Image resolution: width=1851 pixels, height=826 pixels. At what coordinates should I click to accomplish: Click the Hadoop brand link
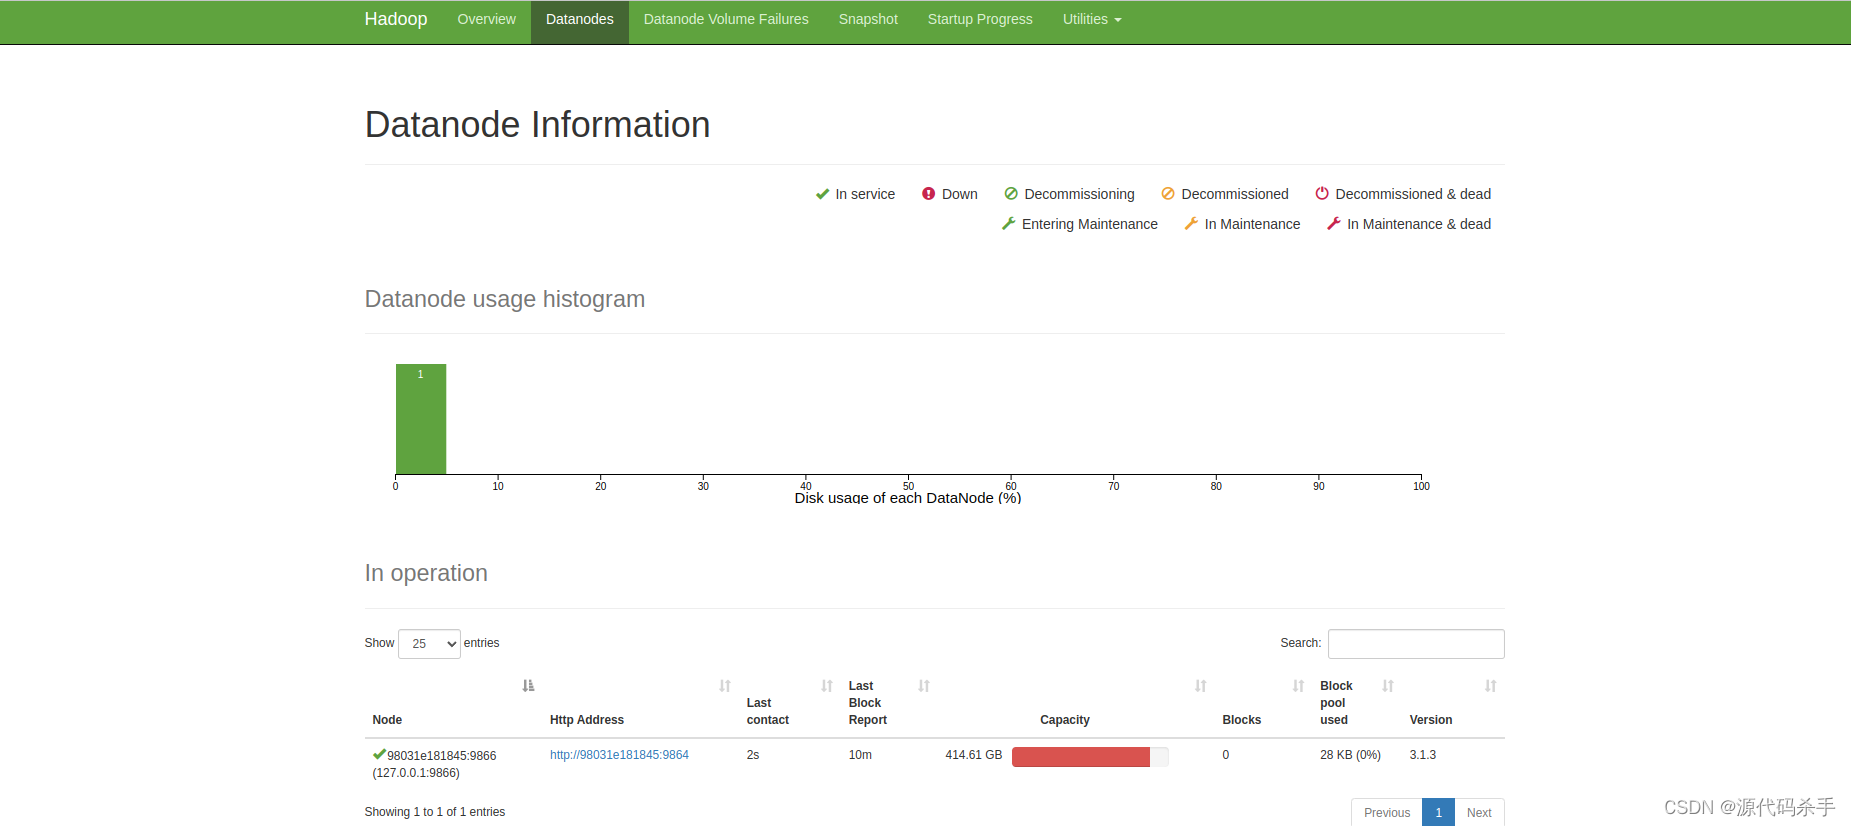point(396,20)
